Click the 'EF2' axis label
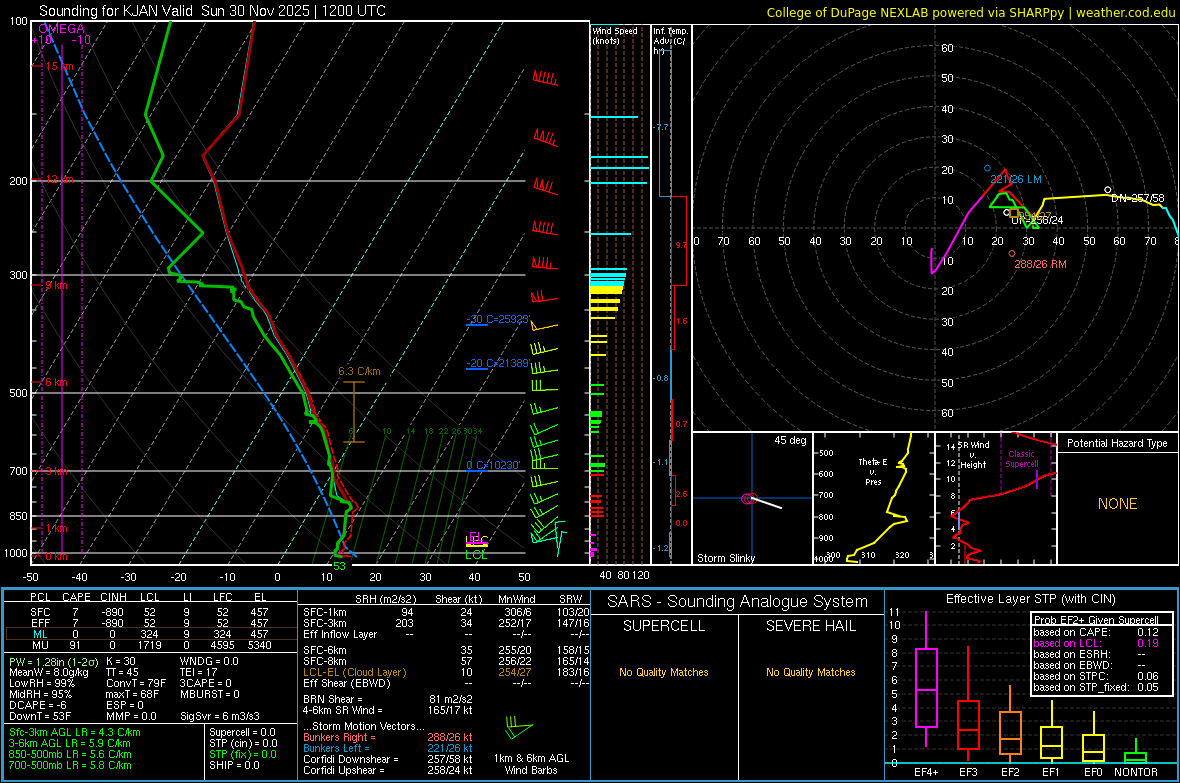This screenshot has width=1180, height=783. click(x=1010, y=772)
